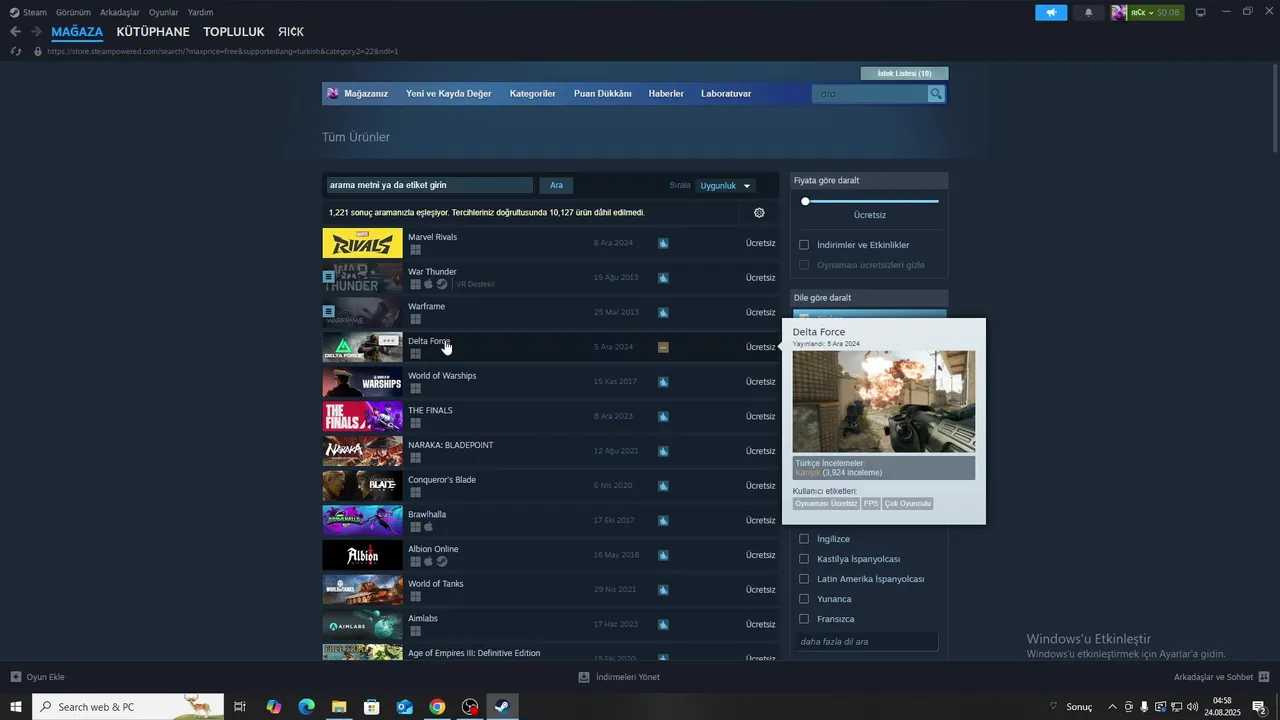The height and width of the screenshot is (720, 1280).
Task: Open search preferences gear icon
Action: pos(759,212)
